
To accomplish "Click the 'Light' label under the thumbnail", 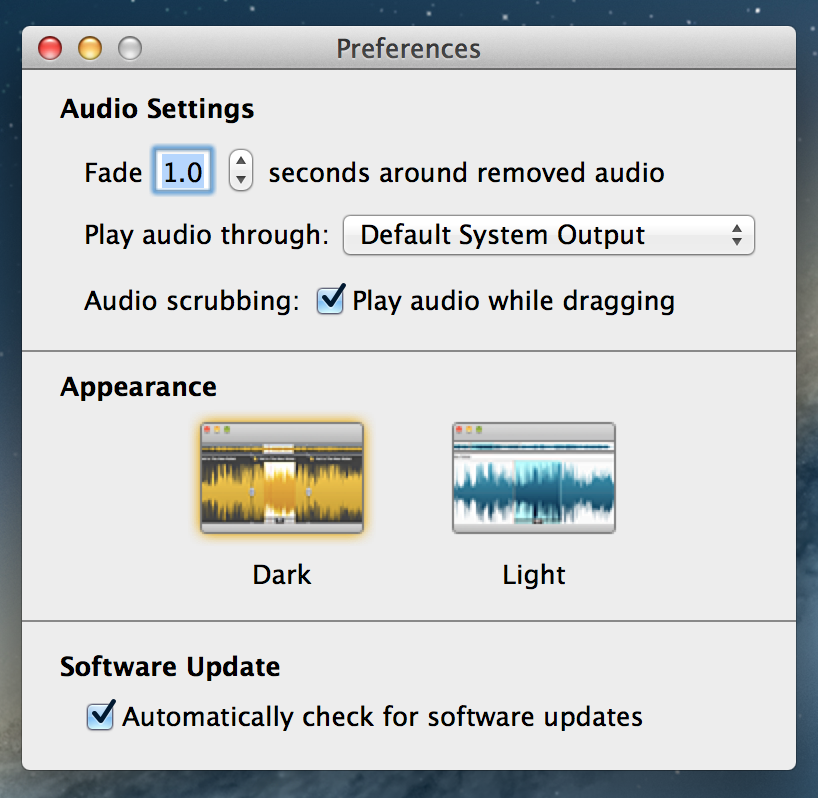I will (x=534, y=576).
